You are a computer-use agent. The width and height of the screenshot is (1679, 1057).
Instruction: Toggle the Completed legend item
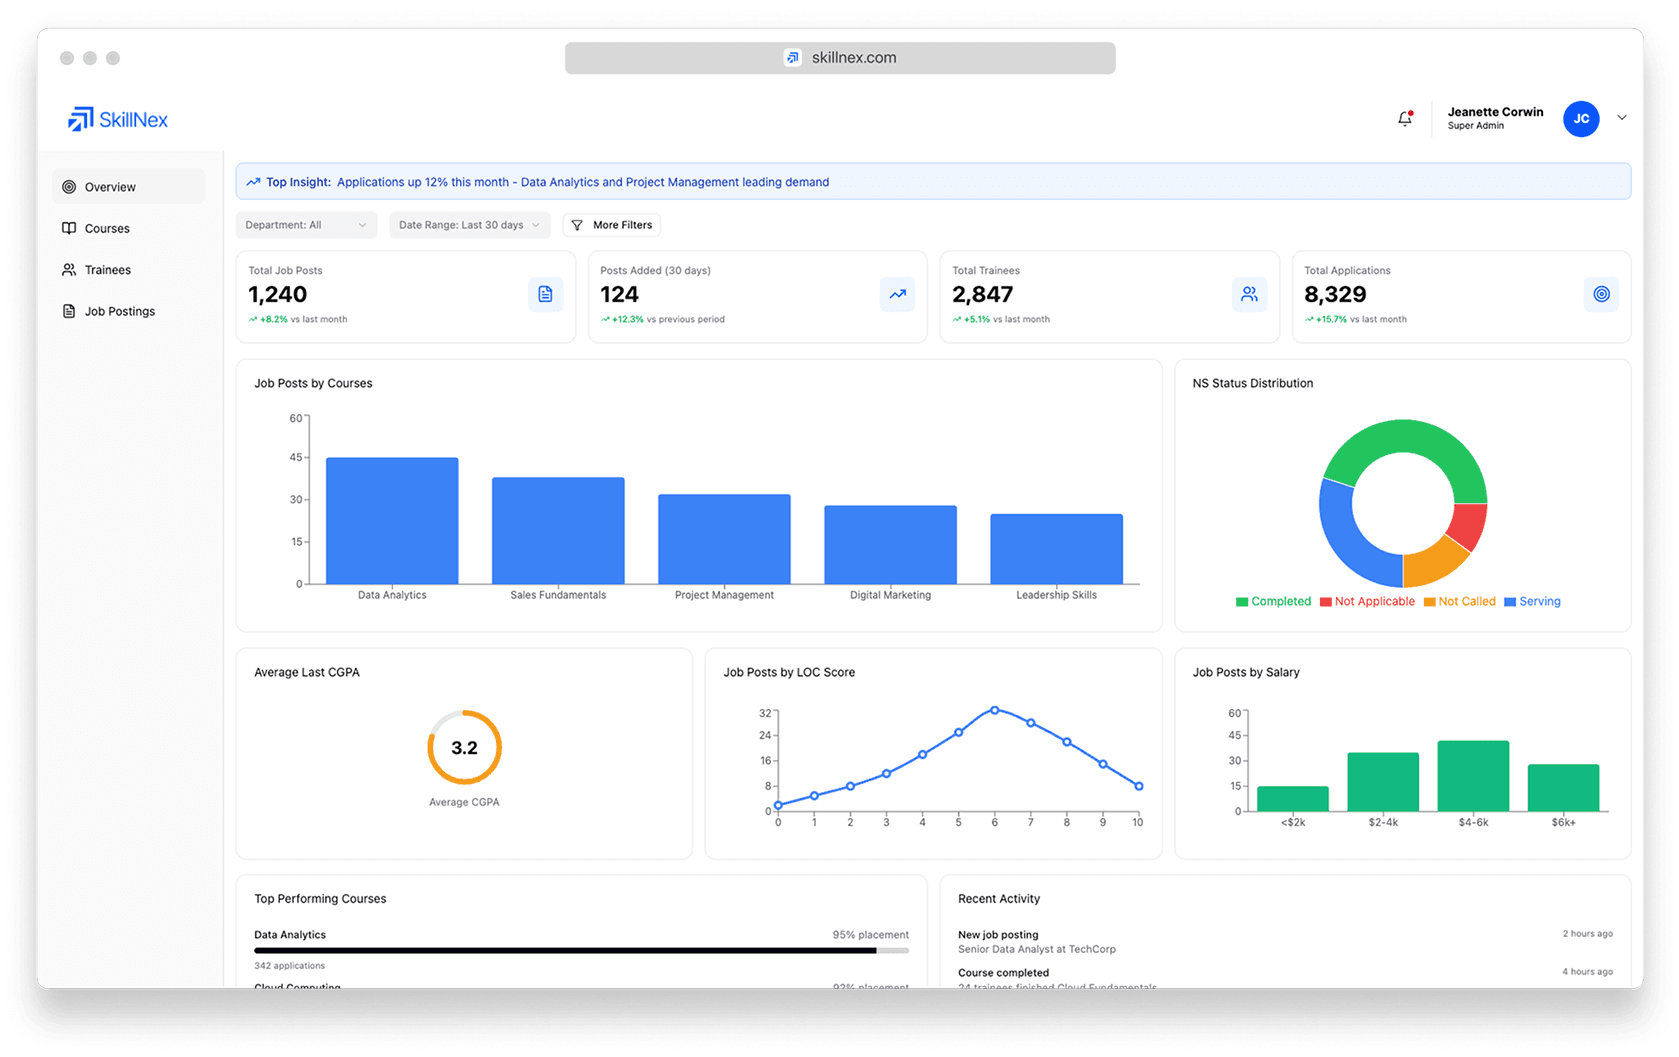(1273, 602)
